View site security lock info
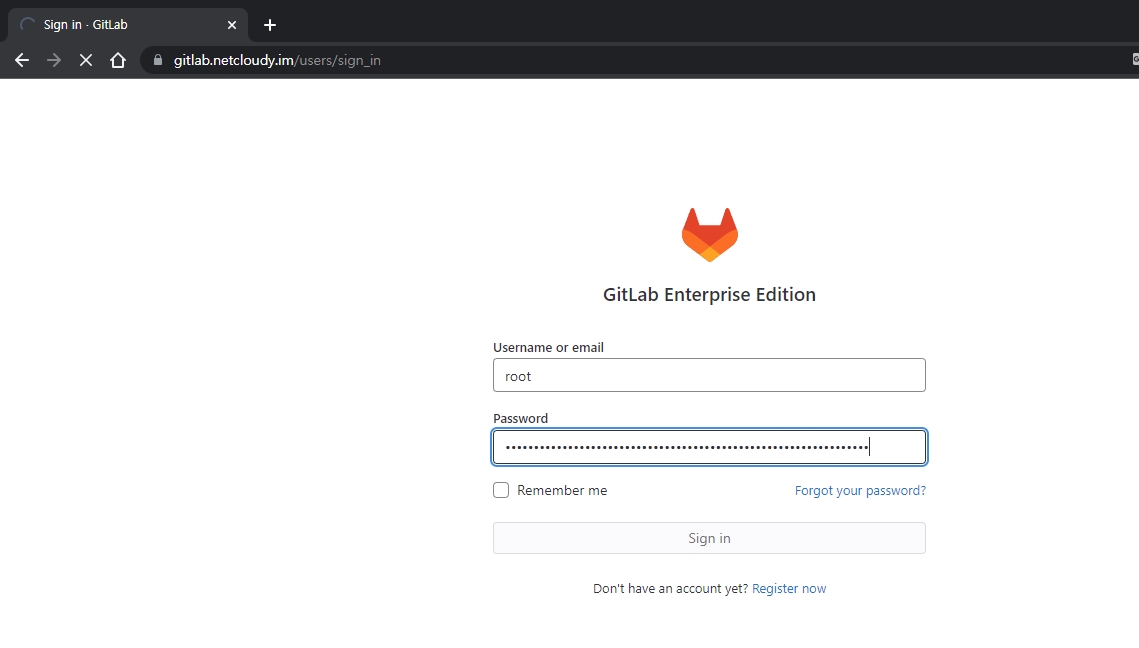The height and width of the screenshot is (648, 1139). (x=158, y=60)
